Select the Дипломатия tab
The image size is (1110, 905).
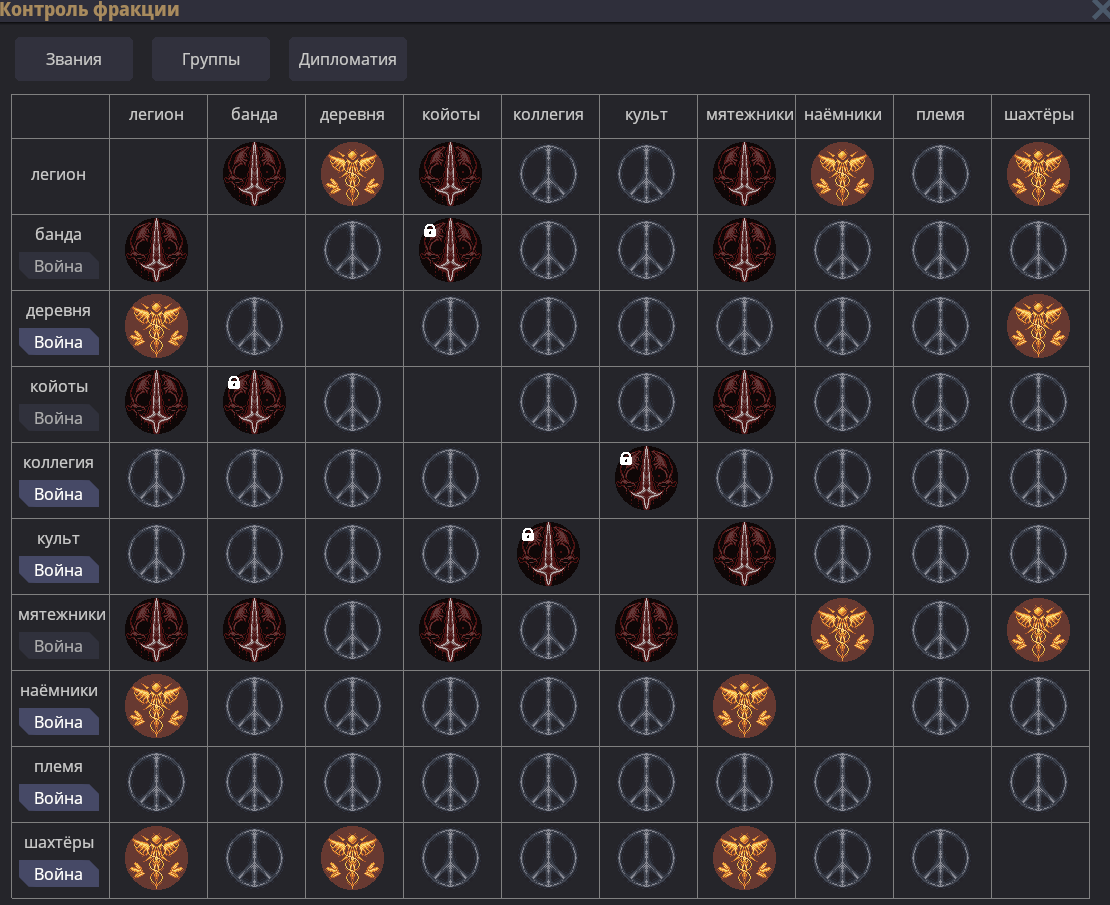click(x=347, y=58)
